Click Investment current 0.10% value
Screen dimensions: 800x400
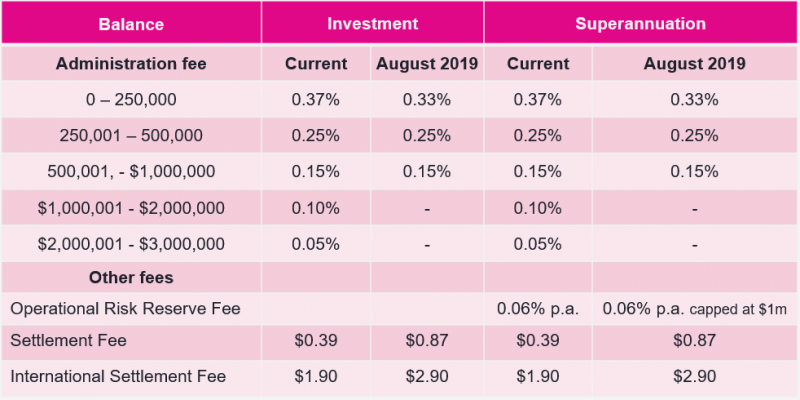pos(315,208)
